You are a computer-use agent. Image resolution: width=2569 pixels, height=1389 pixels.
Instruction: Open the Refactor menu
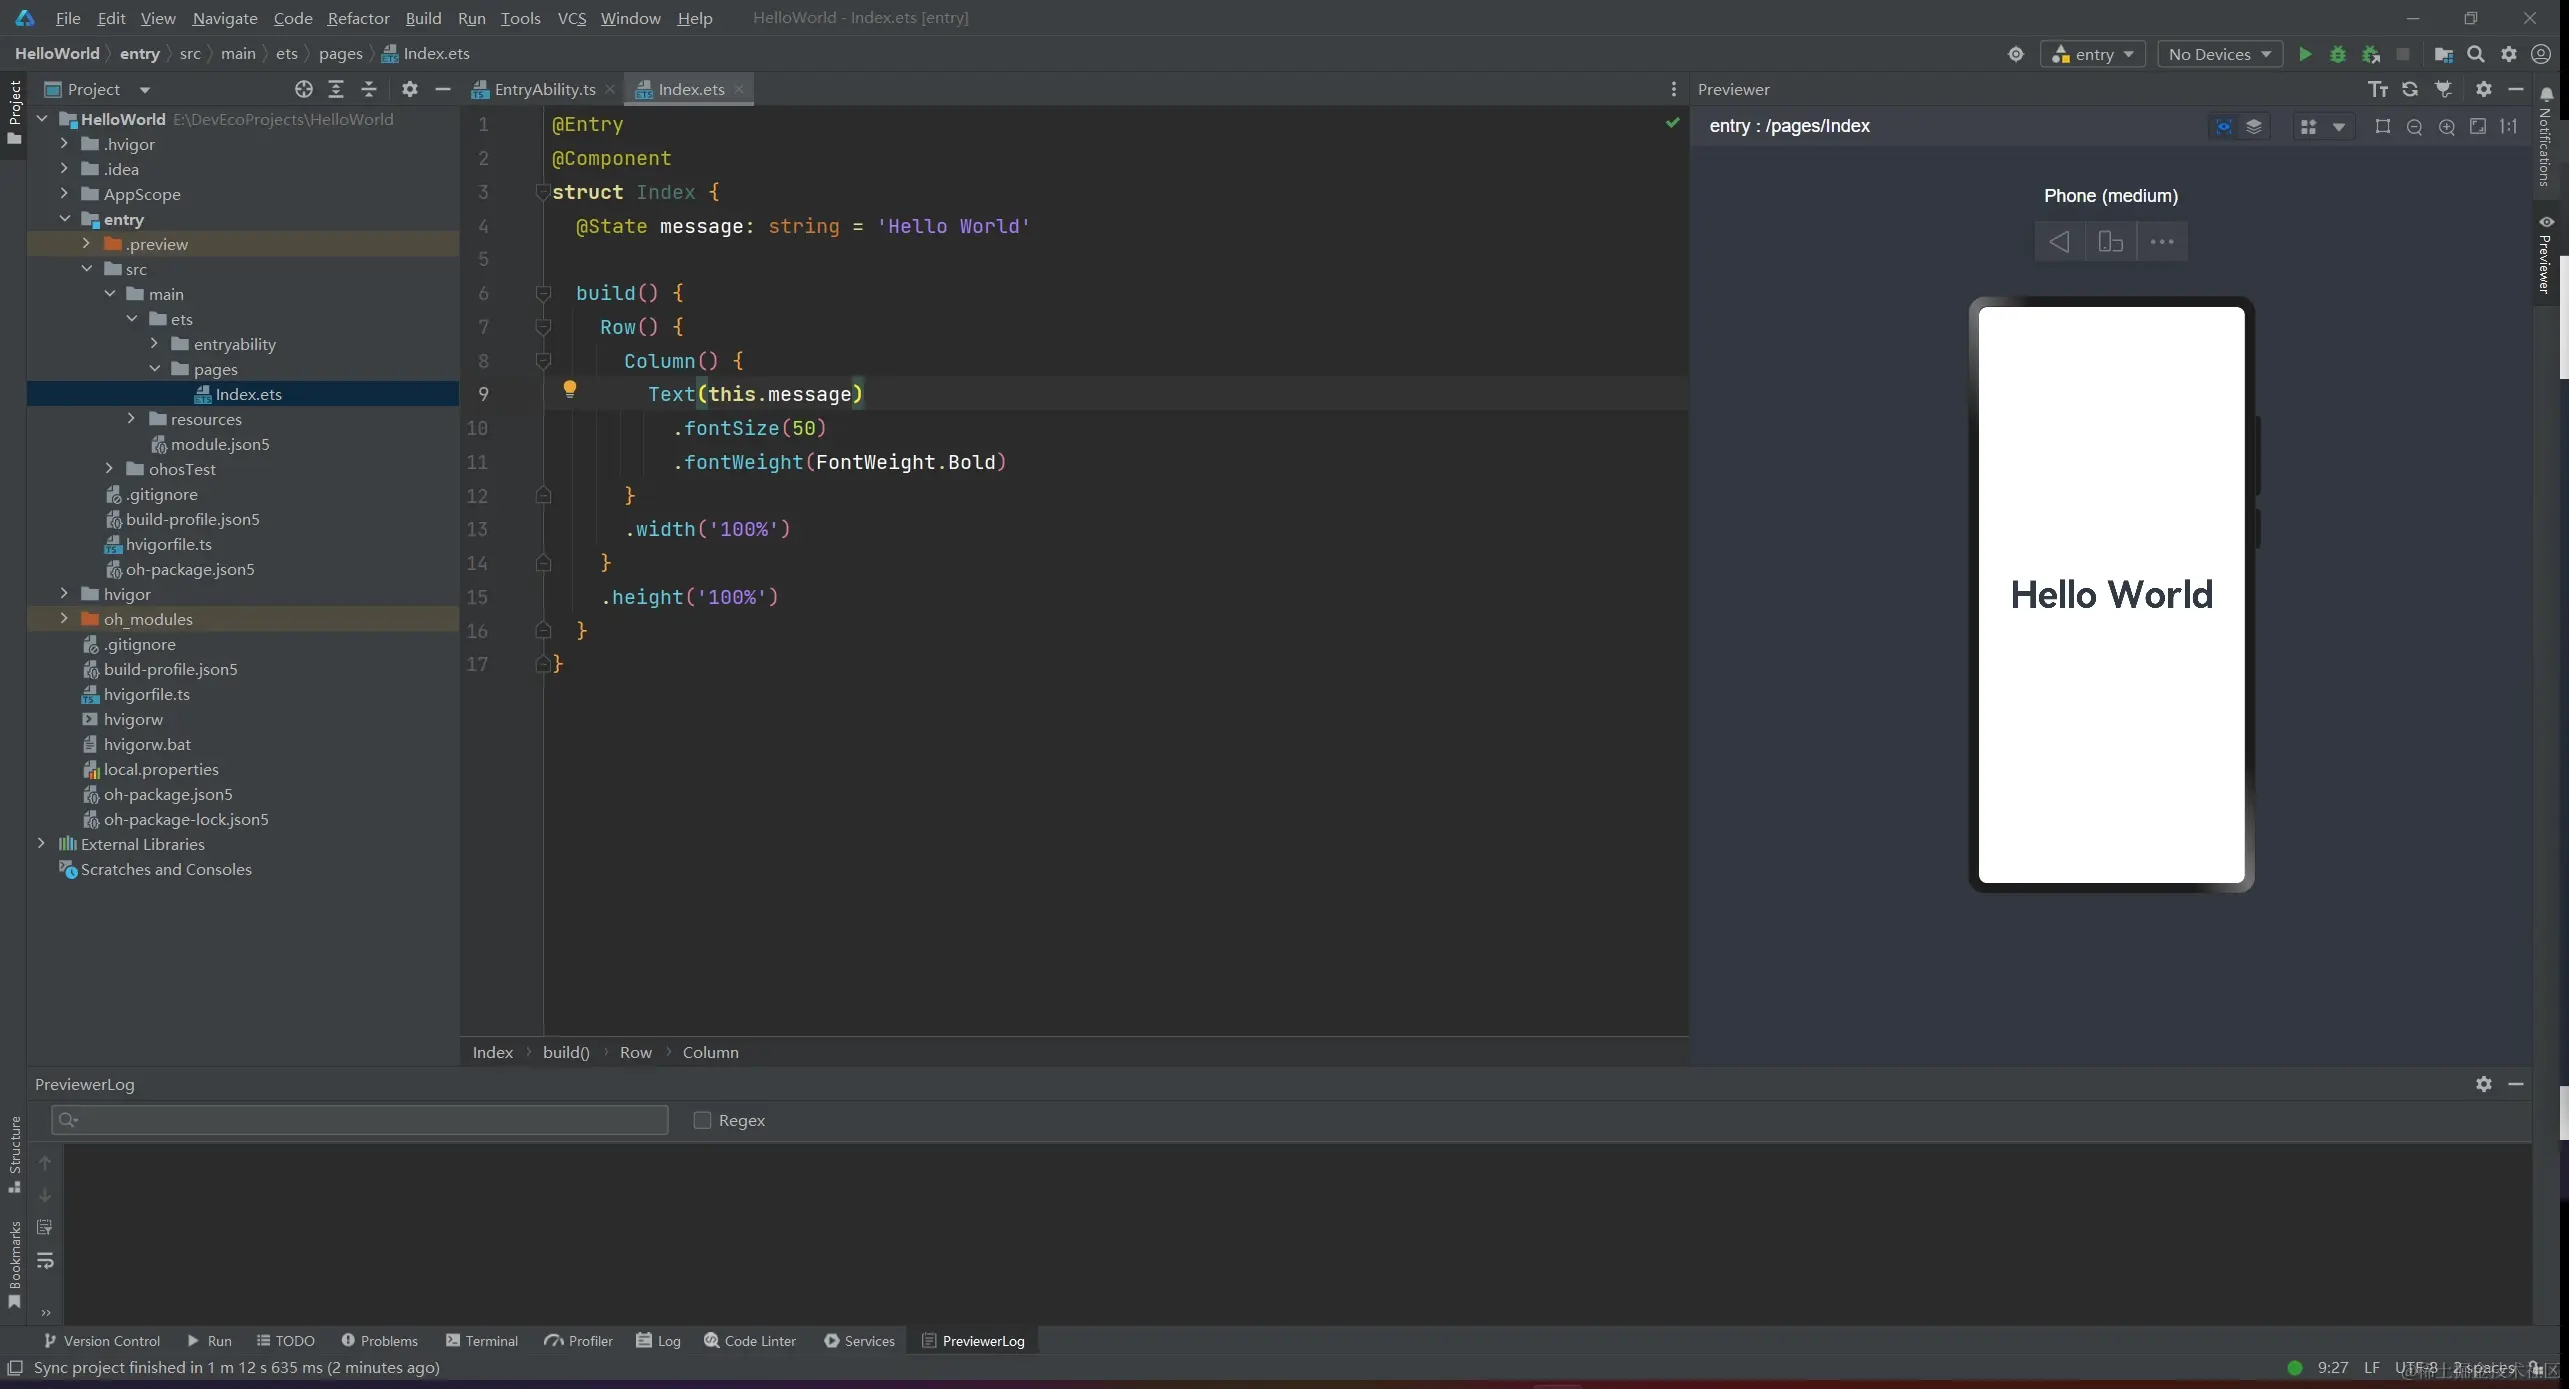click(x=358, y=18)
